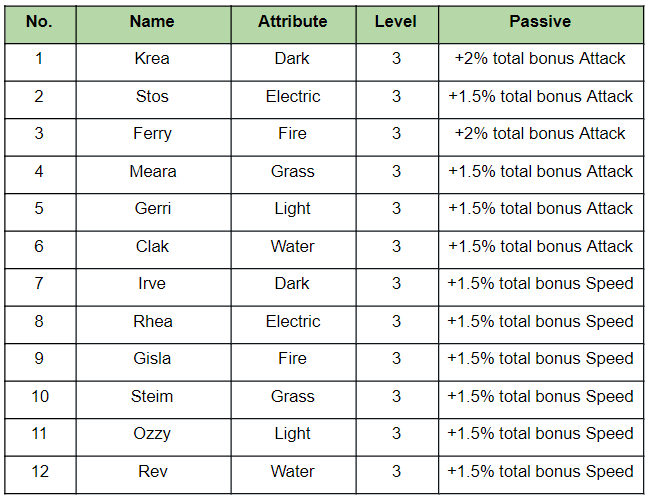The height and width of the screenshot is (500, 650).
Task: Click the 'Passive' column header
Action: [x=540, y=21]
